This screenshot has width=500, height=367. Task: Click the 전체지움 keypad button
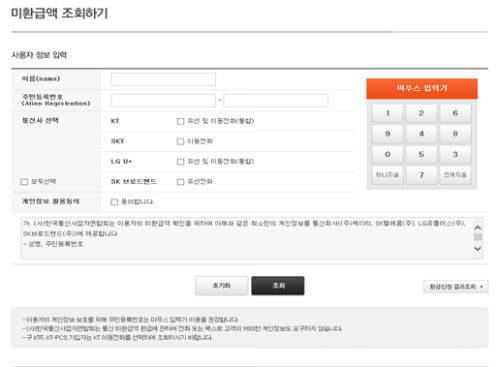pyautogui.click(x=455, y=175)
